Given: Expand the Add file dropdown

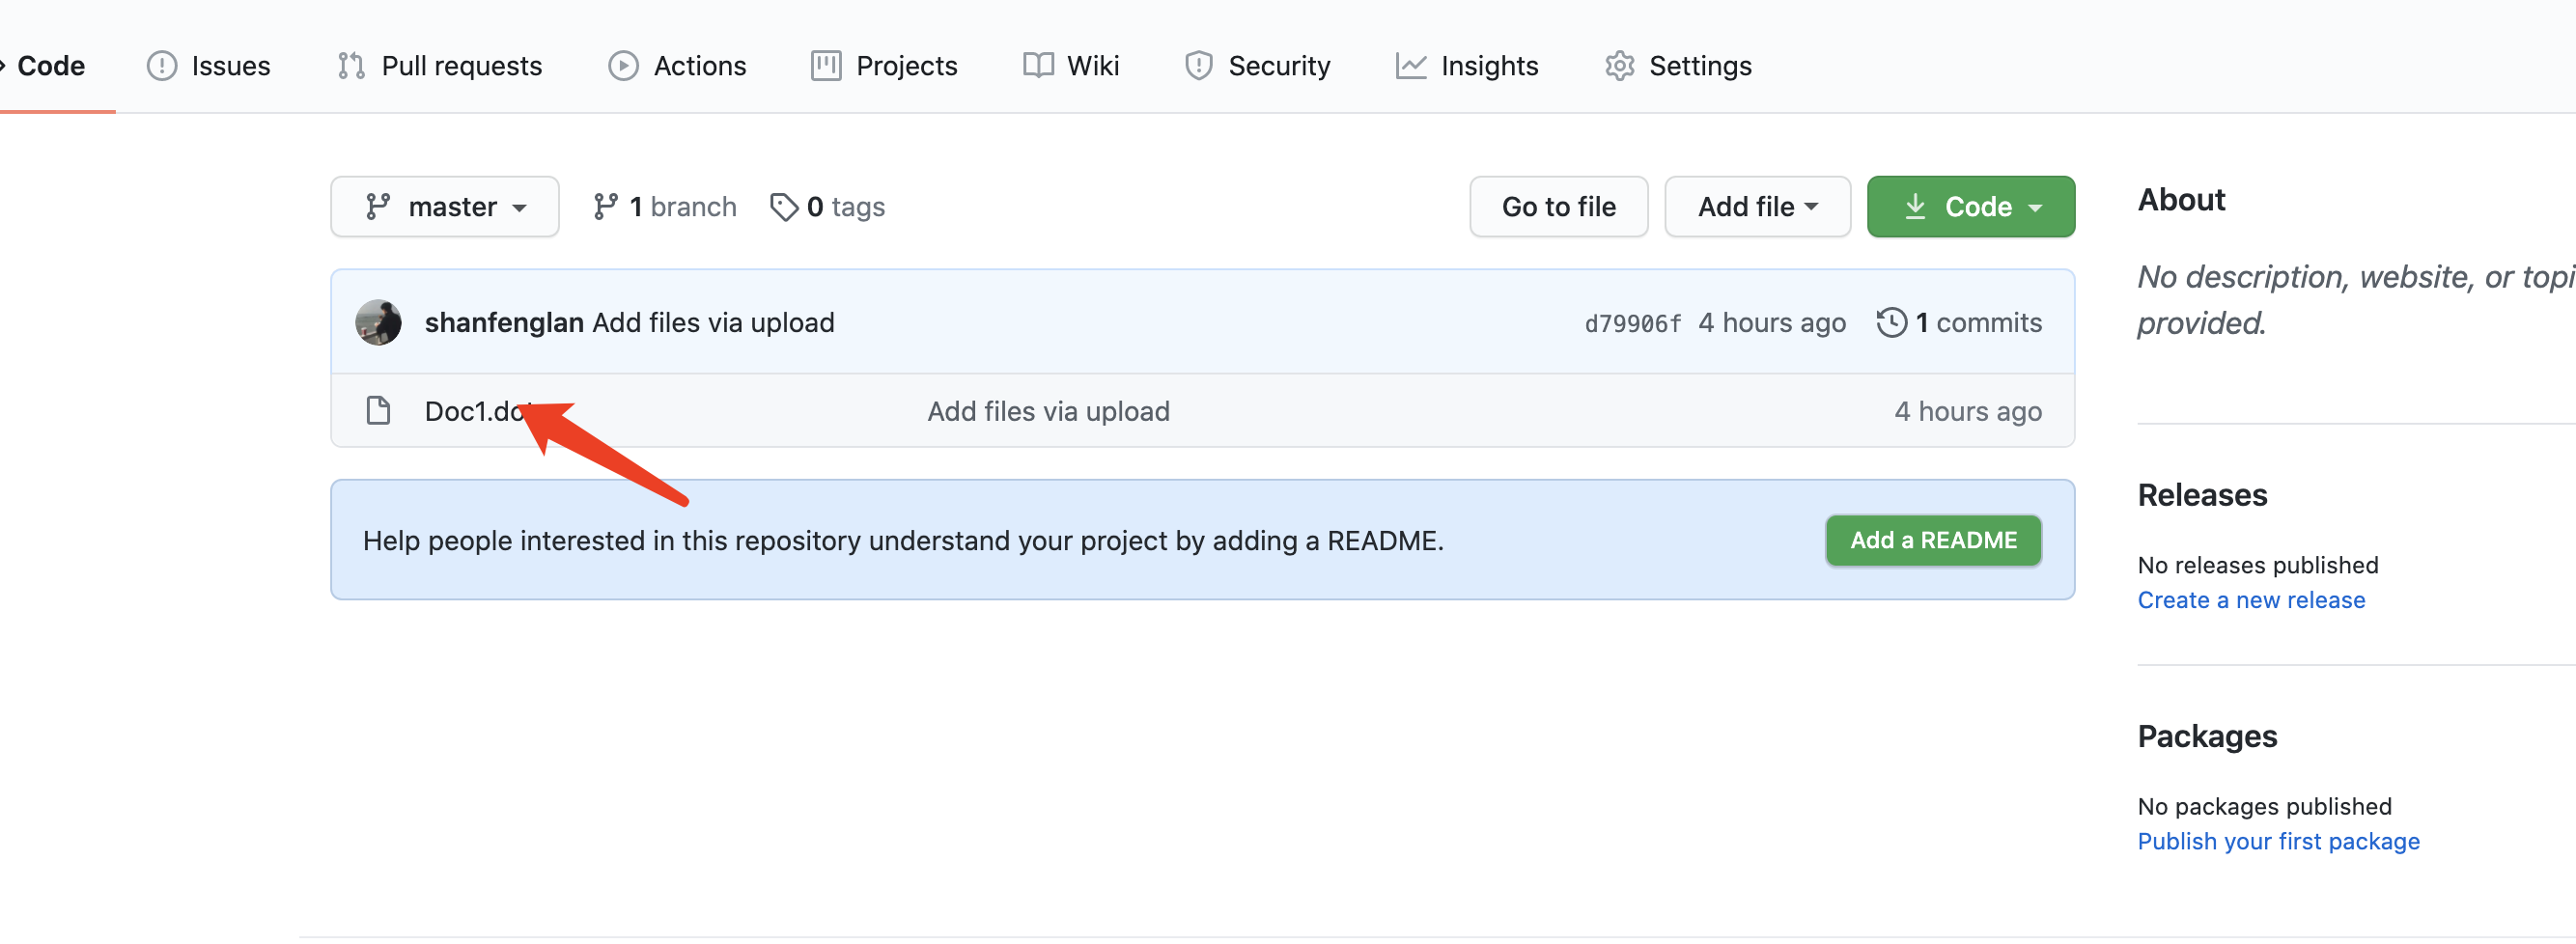Looking at the screenshot, I should tap(1757, 207).
